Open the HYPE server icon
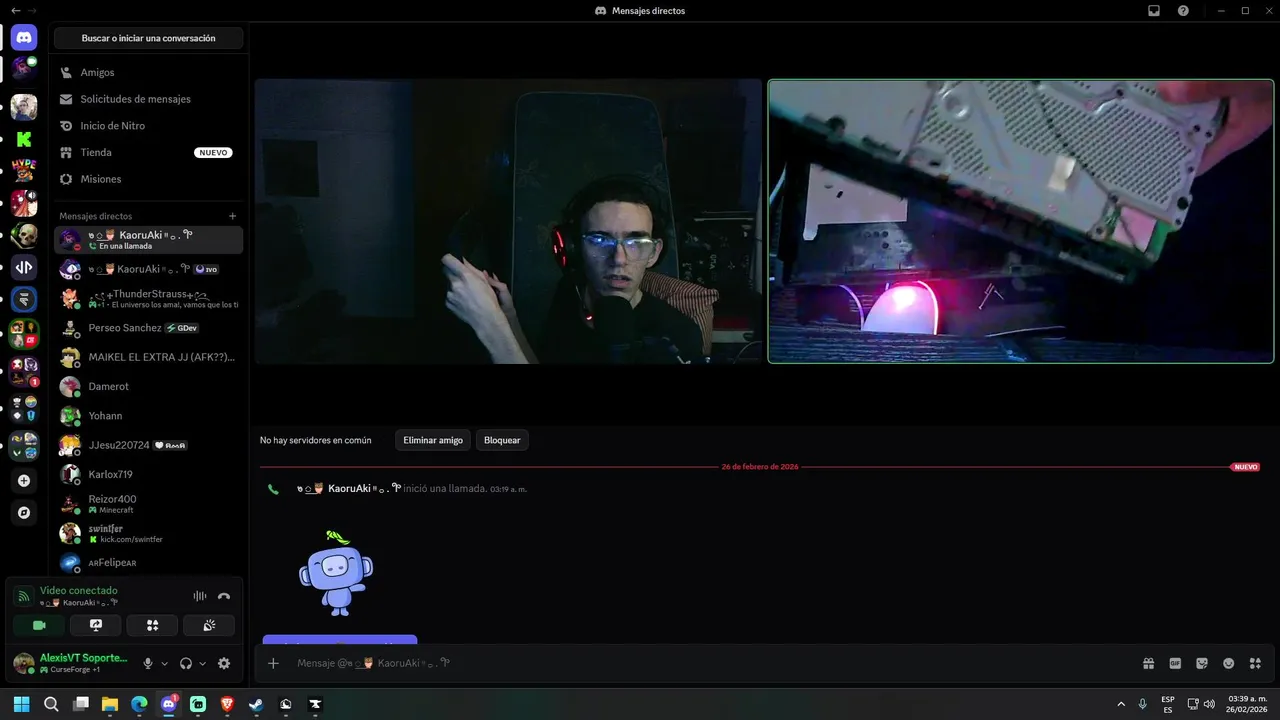This screenshot has width=1280, height=720. pos(24,171)
